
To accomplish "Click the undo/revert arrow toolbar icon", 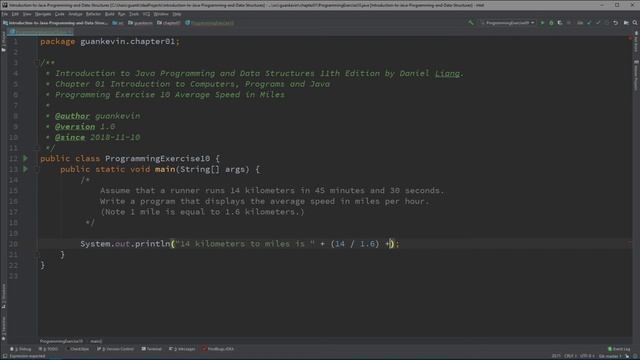I will [x=616, y=23].
